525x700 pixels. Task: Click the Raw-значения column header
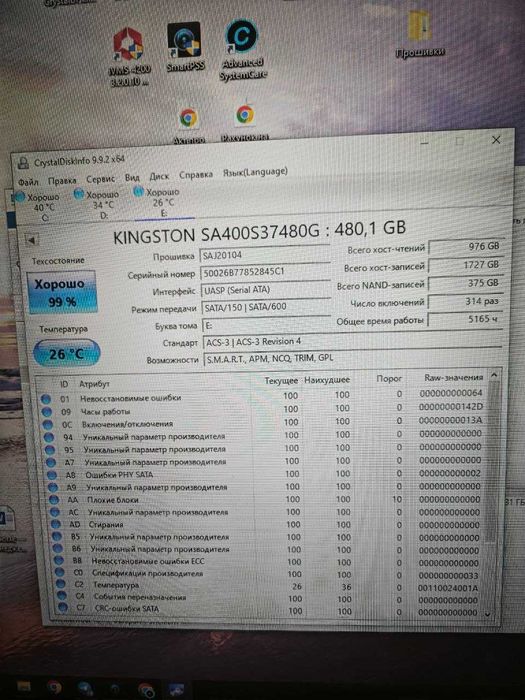coord(453,378)
